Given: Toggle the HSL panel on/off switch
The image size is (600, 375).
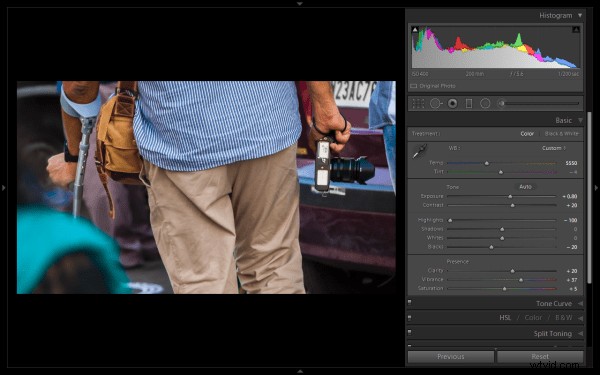Looking at the screenshot, I should click(x=409, y=318).
